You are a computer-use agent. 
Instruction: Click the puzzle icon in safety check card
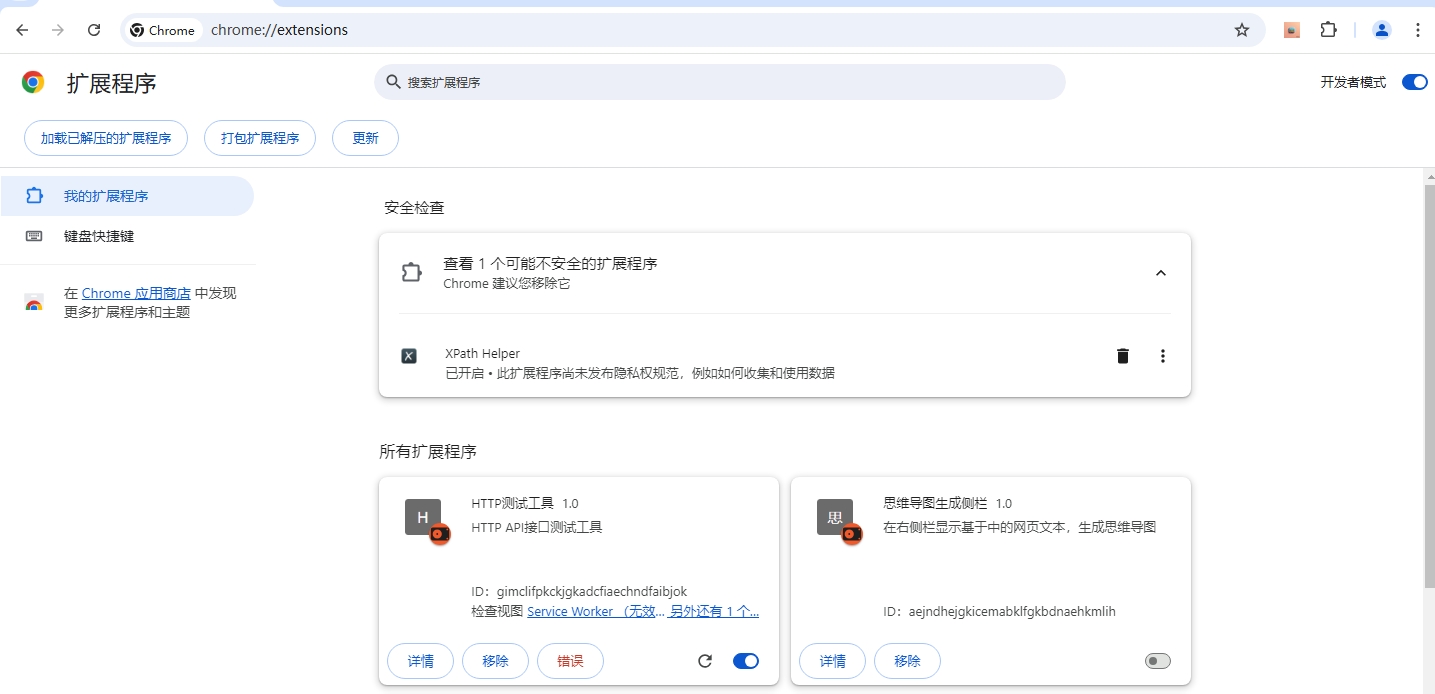point(411,273)
